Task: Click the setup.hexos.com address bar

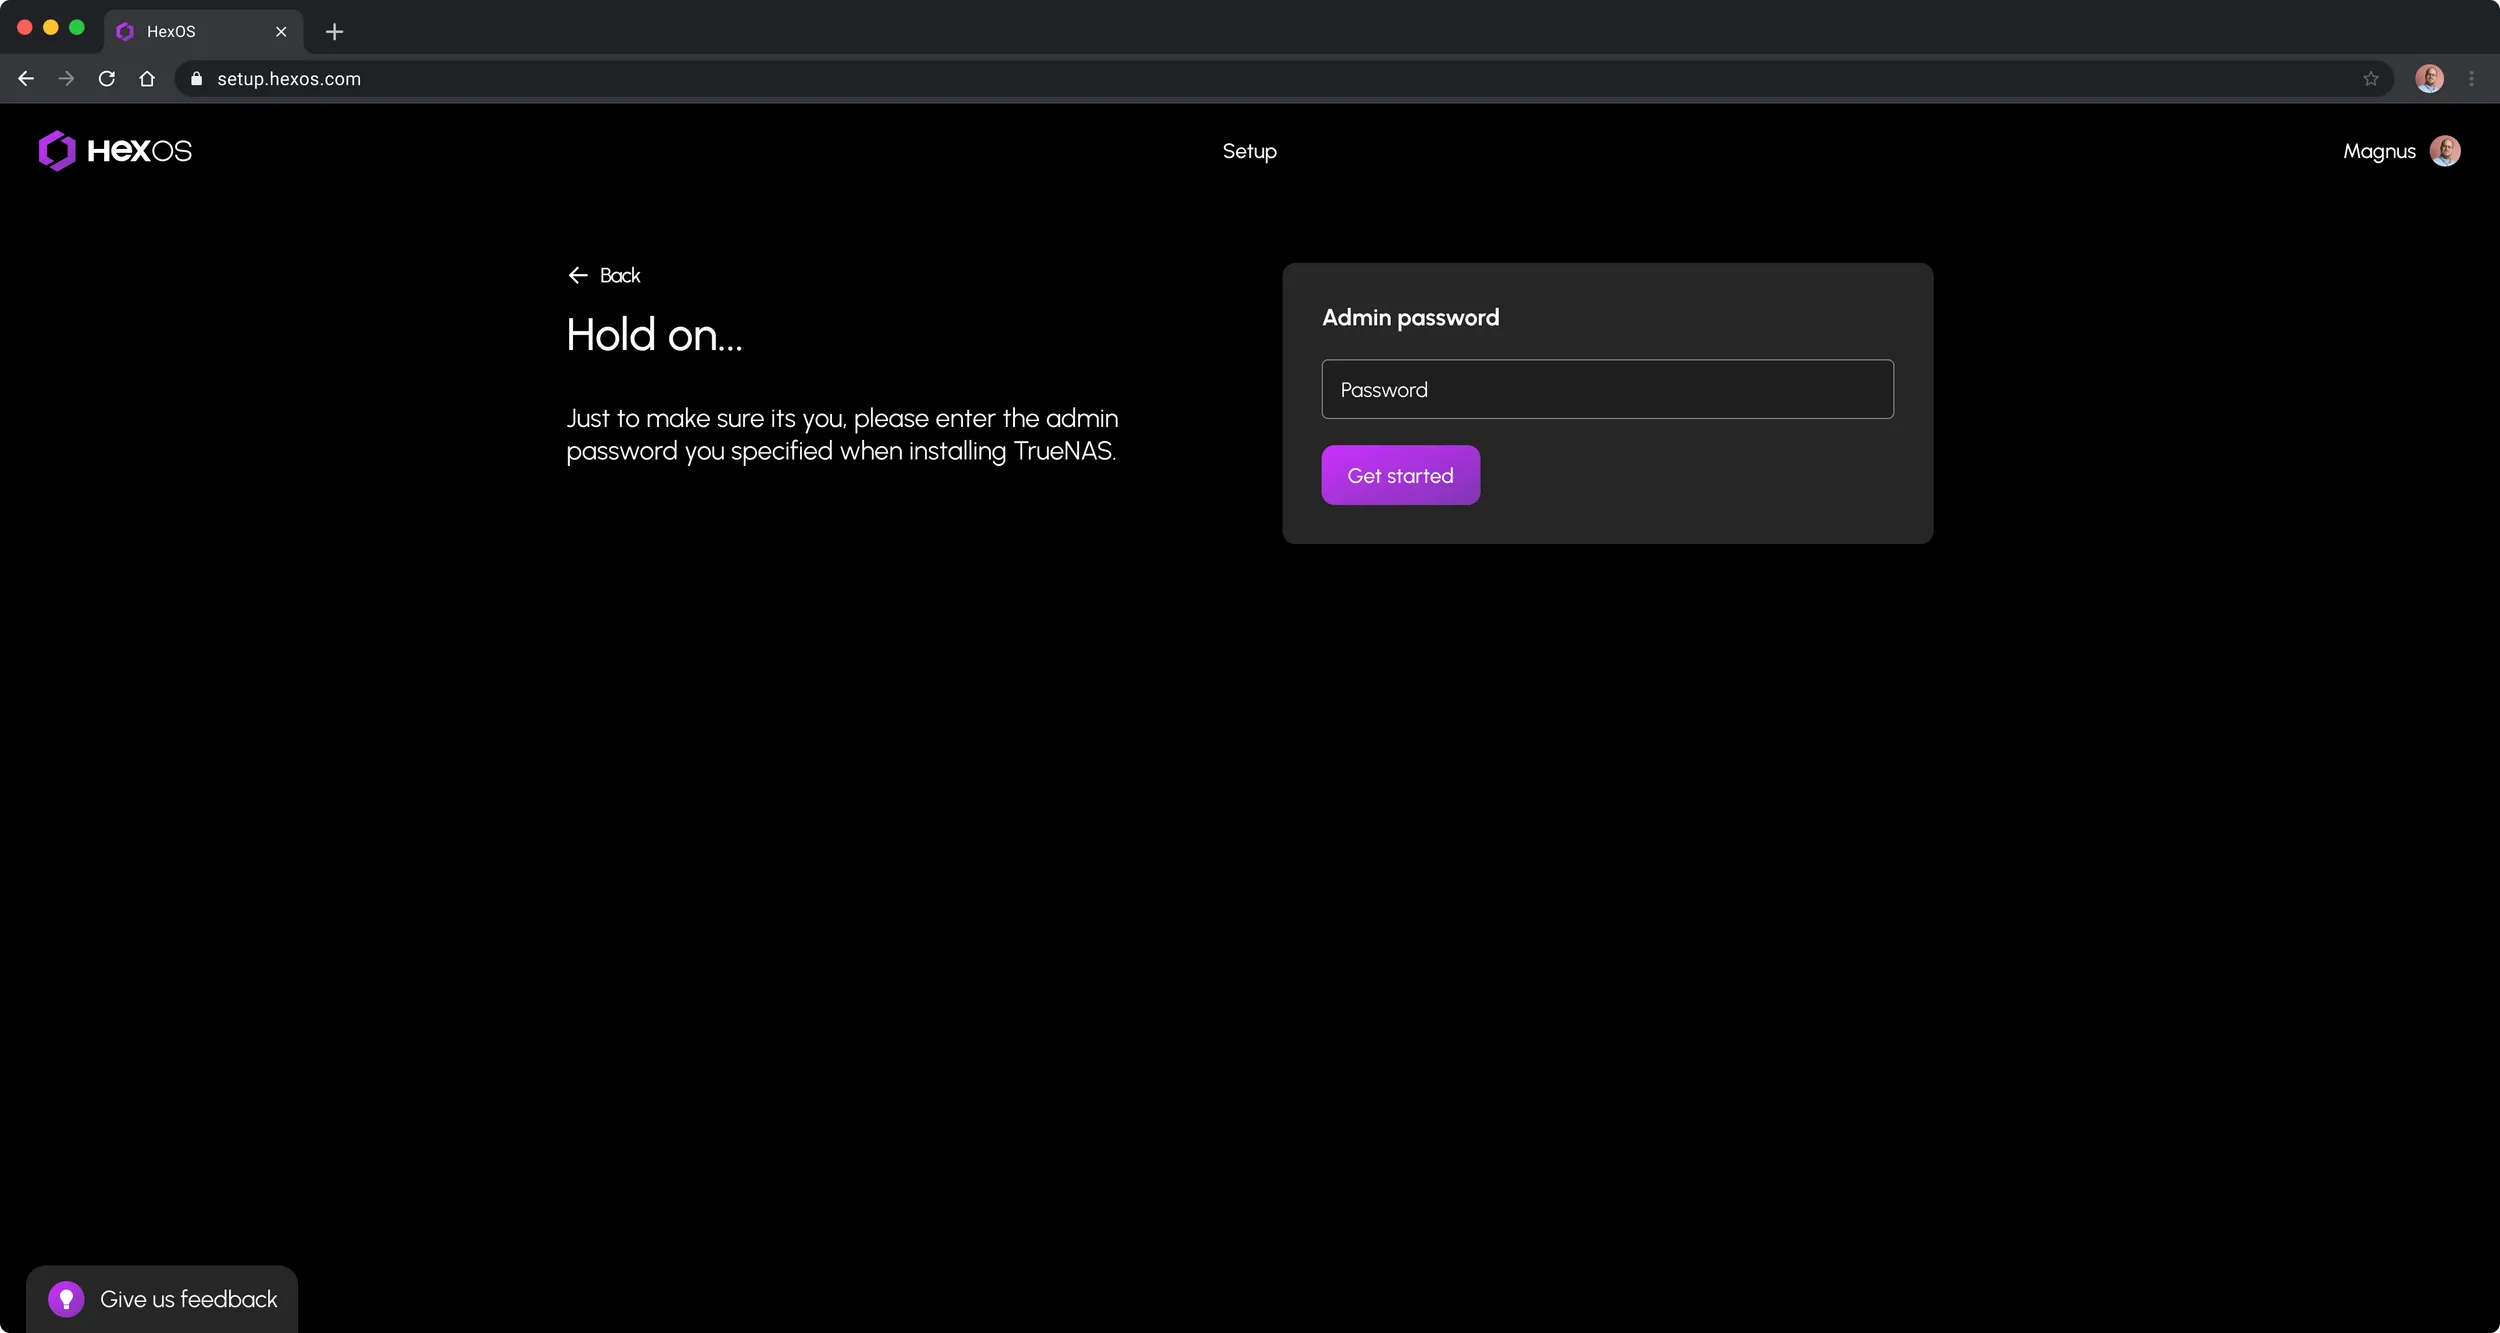Action: point(1280,78)
